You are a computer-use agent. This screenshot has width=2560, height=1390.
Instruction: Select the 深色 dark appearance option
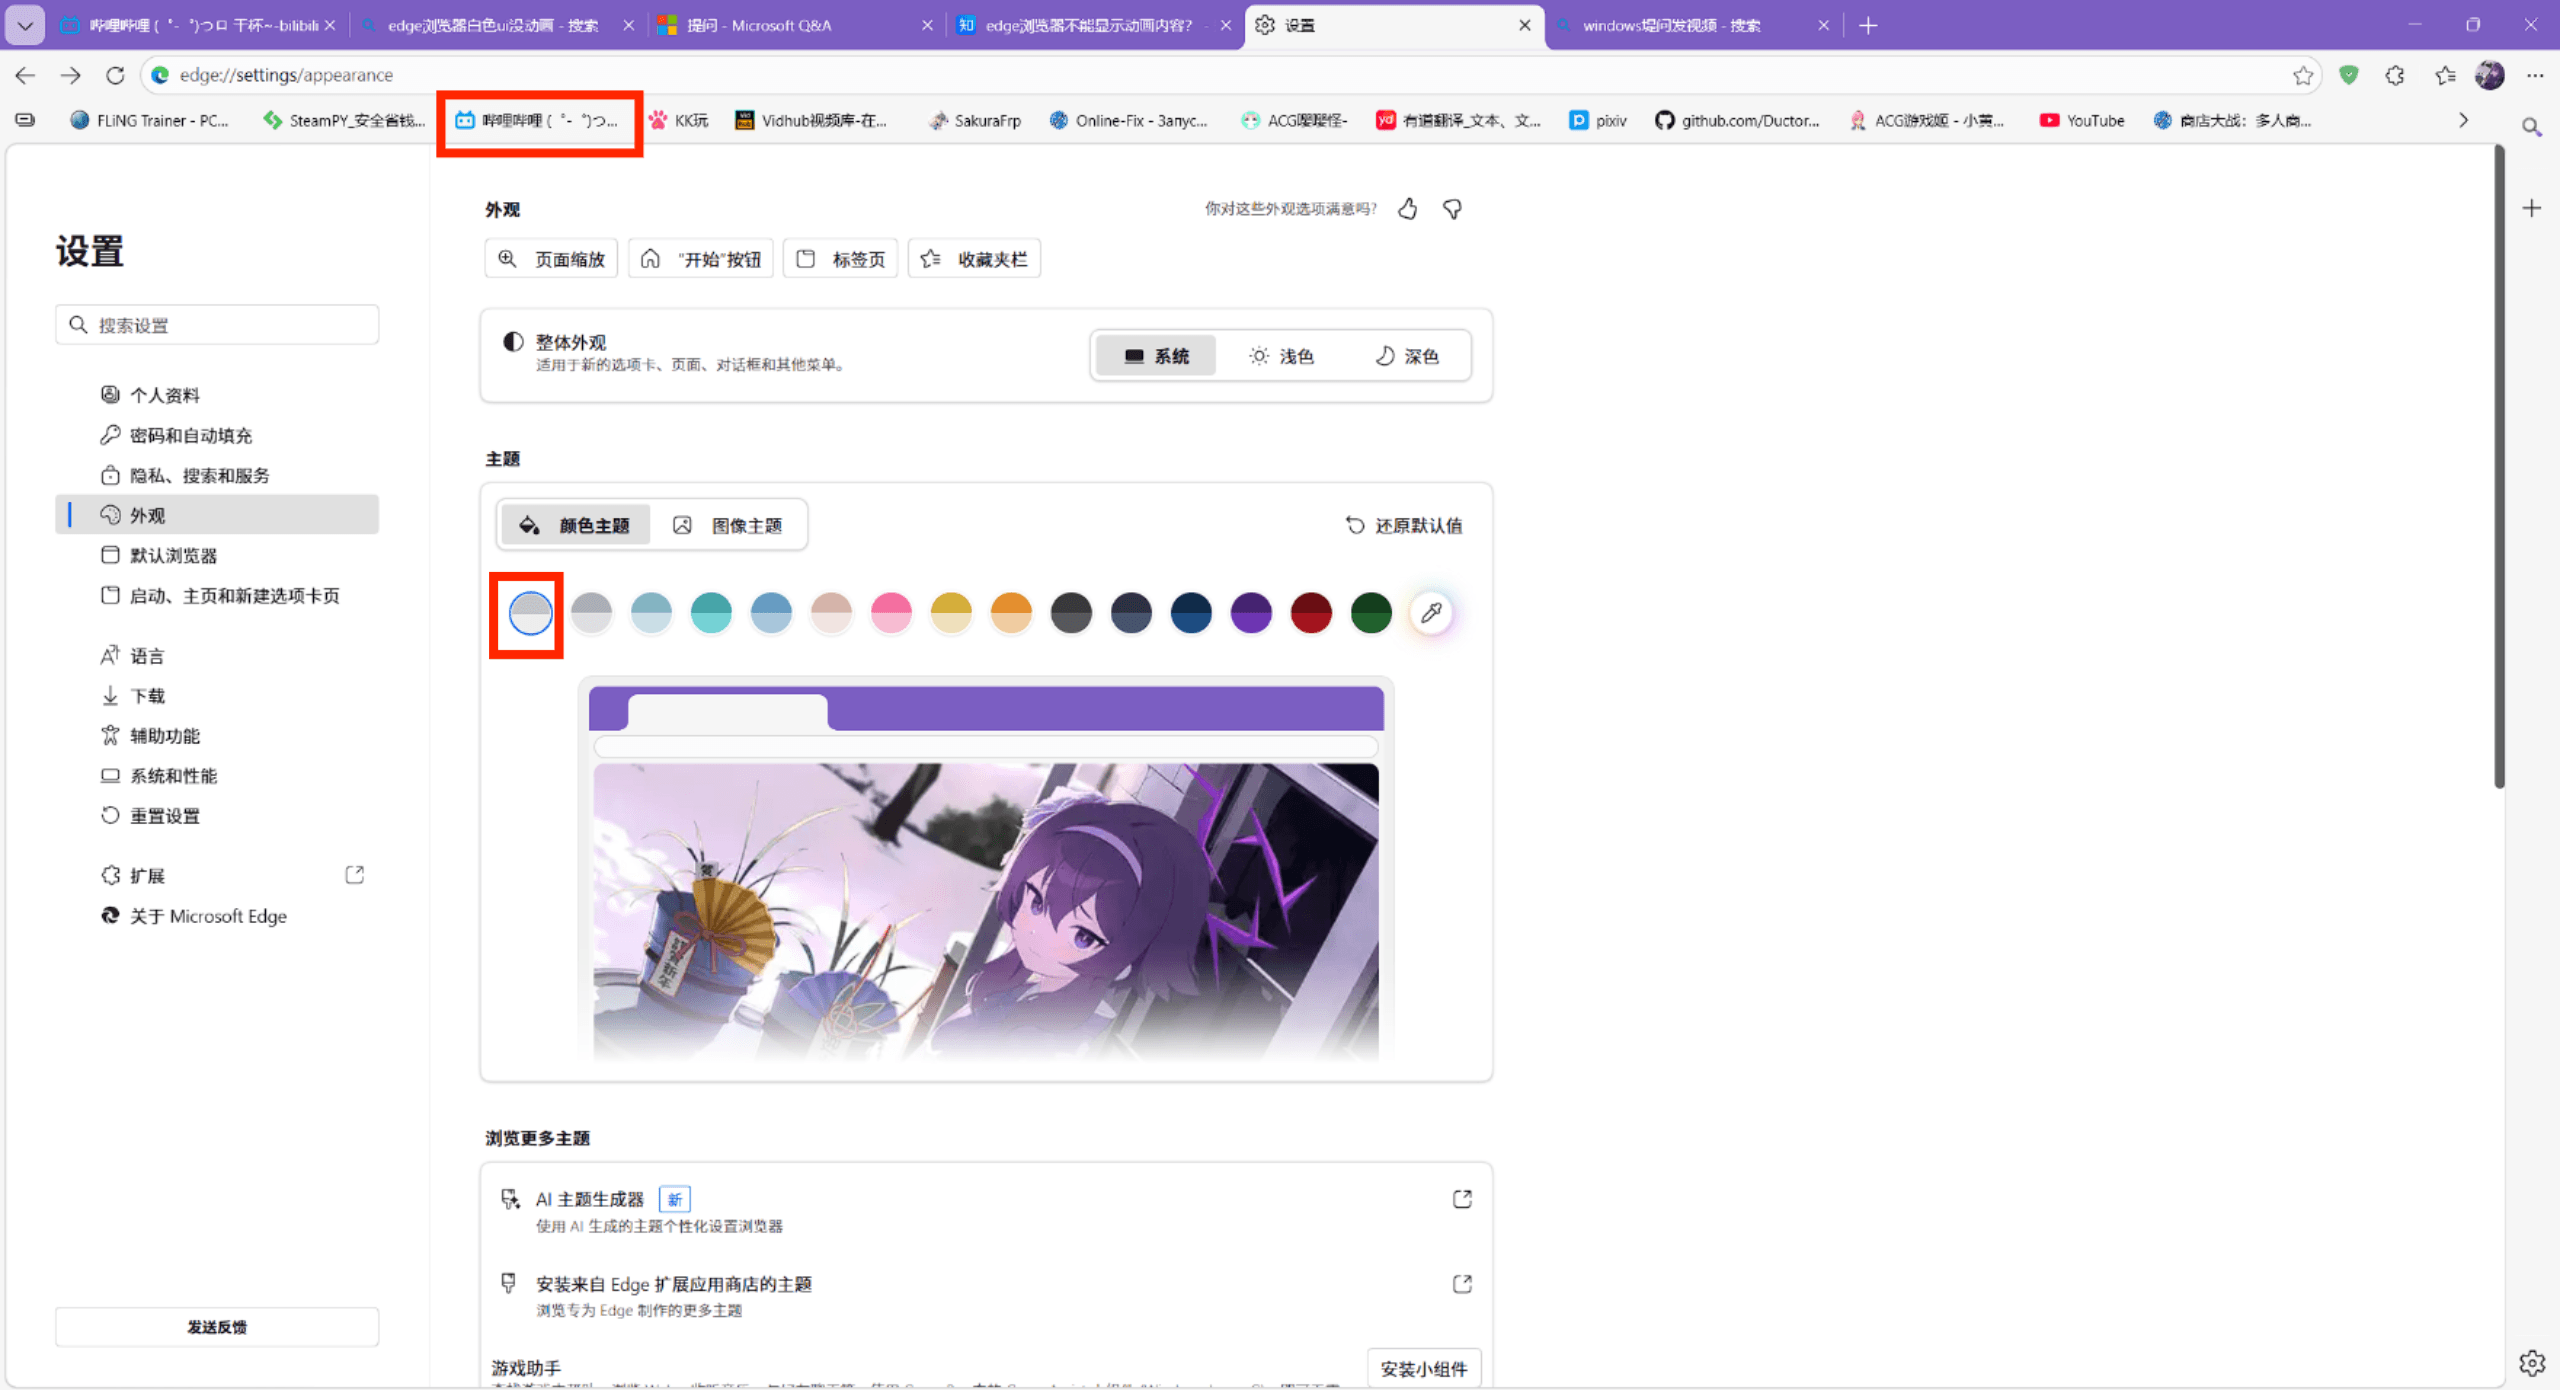[1406, 356]
